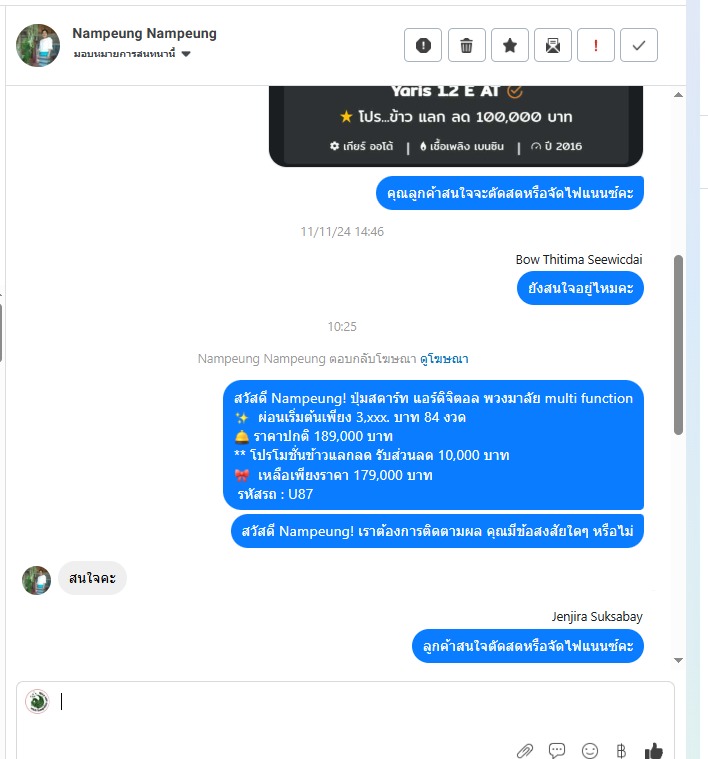Viewport: 708px width, 759px height.
Task: Open the Nampeung Nampeung profile picture in the header
Action: click(x=38, y=46)
